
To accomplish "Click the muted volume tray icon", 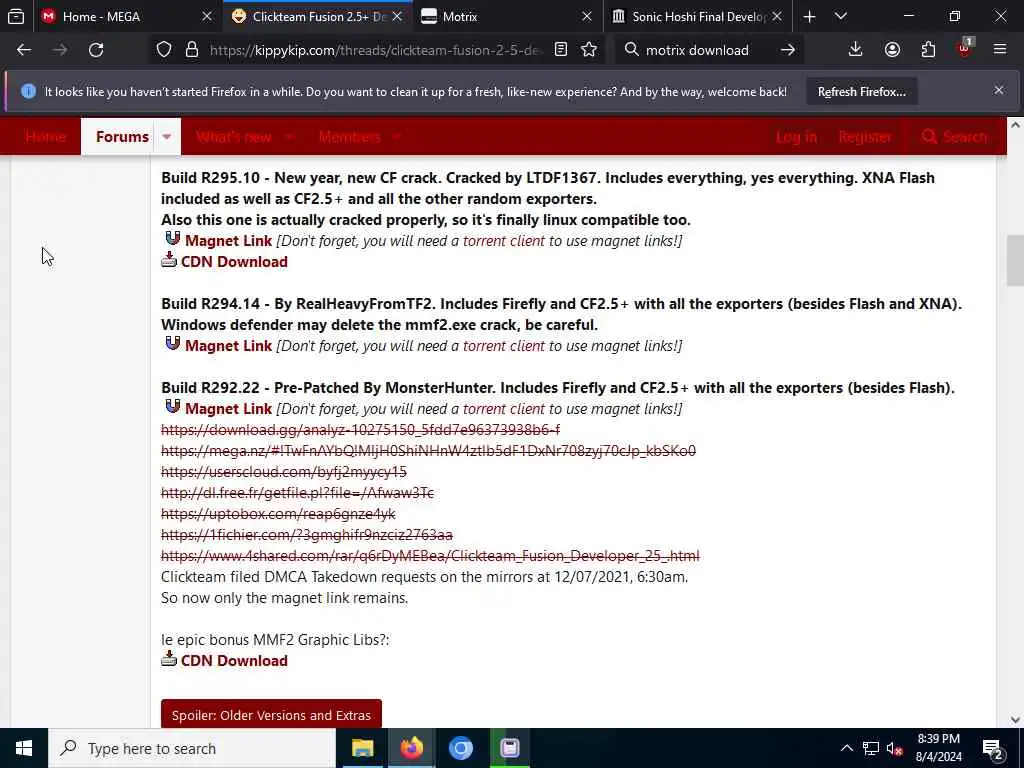I will click(x=895, y=748).
